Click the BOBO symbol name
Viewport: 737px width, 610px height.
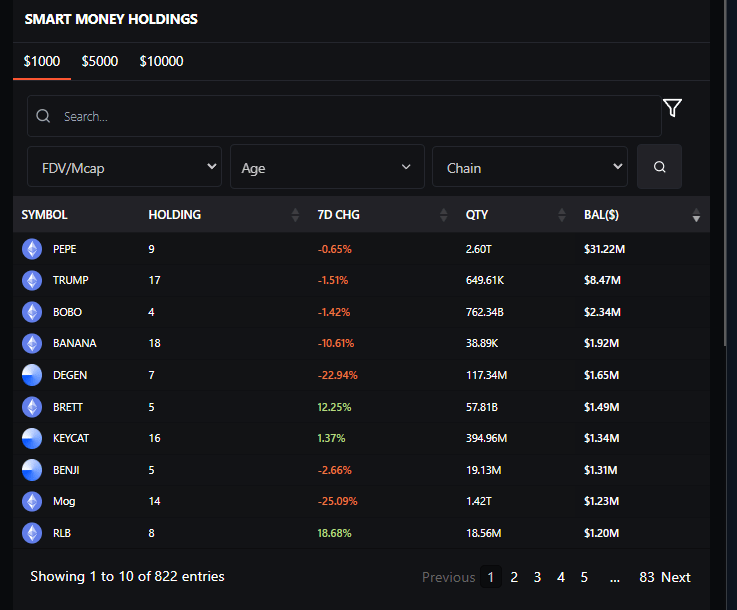coord(67,312)
